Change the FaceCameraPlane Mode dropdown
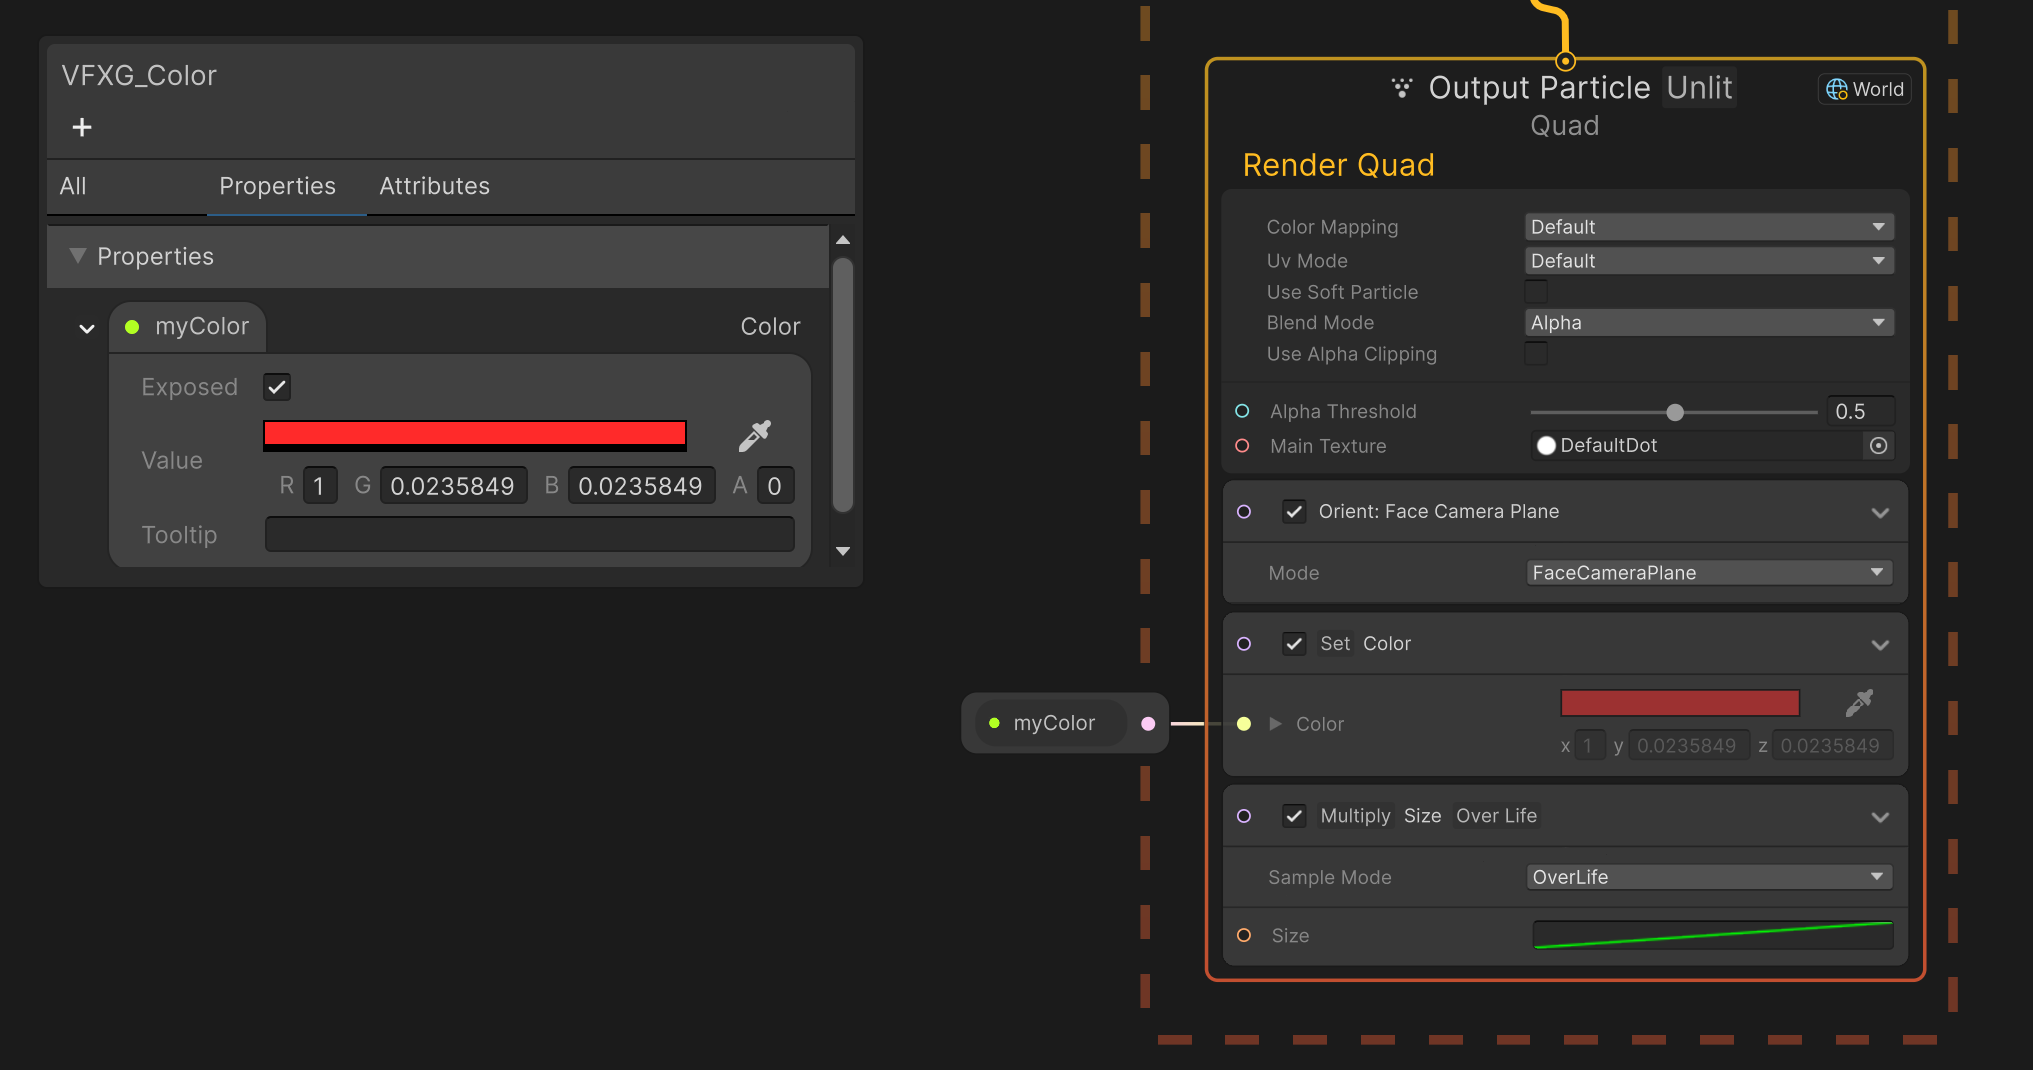The width and height of the screenshot is (2033, 1070). 1708,572
